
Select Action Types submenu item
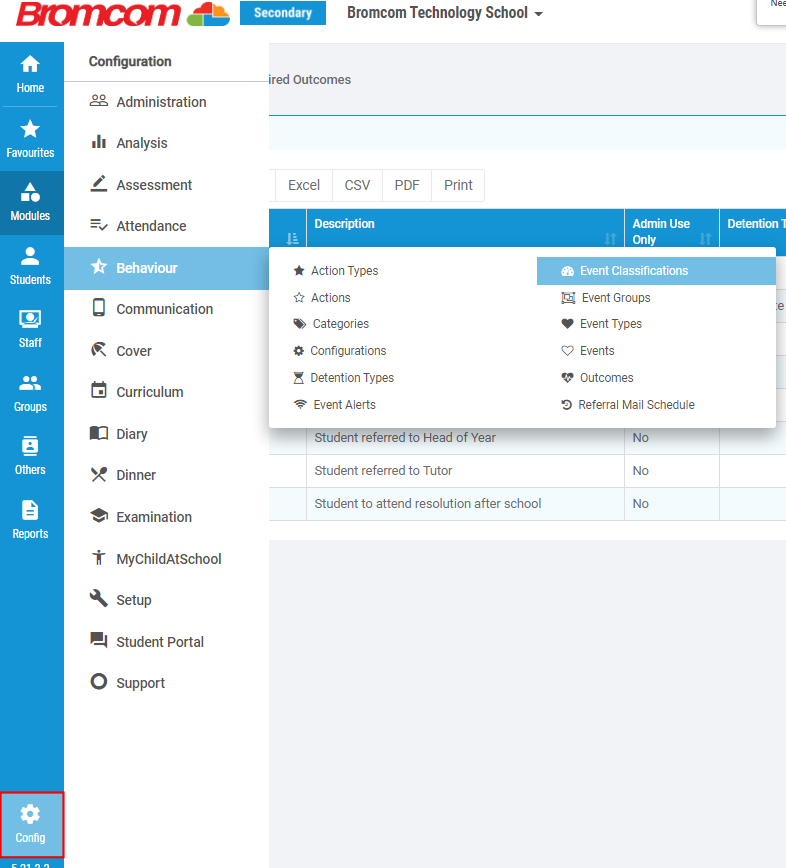(x=336, y=271)
